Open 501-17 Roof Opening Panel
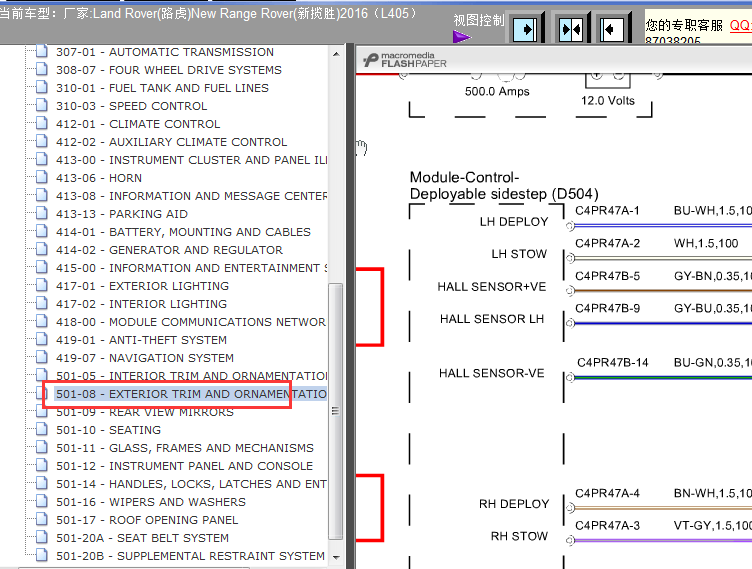 pyautogui.click(x=147, y=520)
